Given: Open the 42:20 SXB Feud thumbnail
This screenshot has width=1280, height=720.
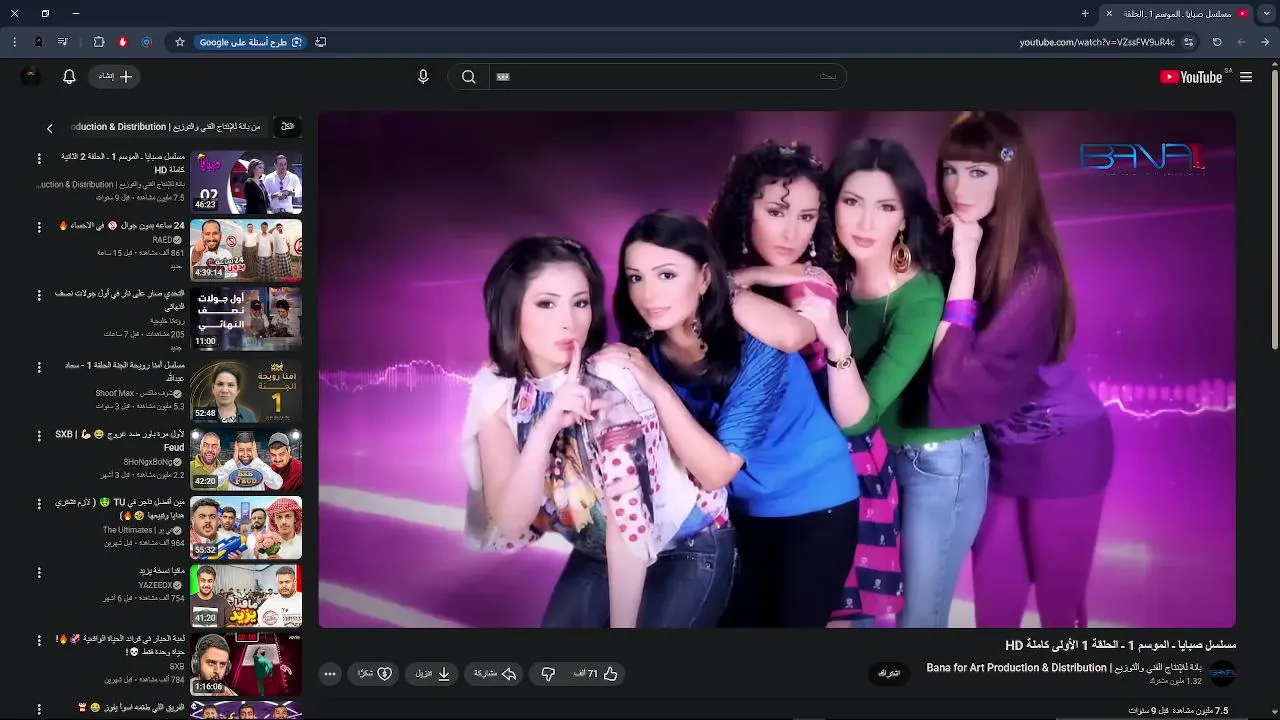Looking at the screenshot, I should tap(246, 458).
